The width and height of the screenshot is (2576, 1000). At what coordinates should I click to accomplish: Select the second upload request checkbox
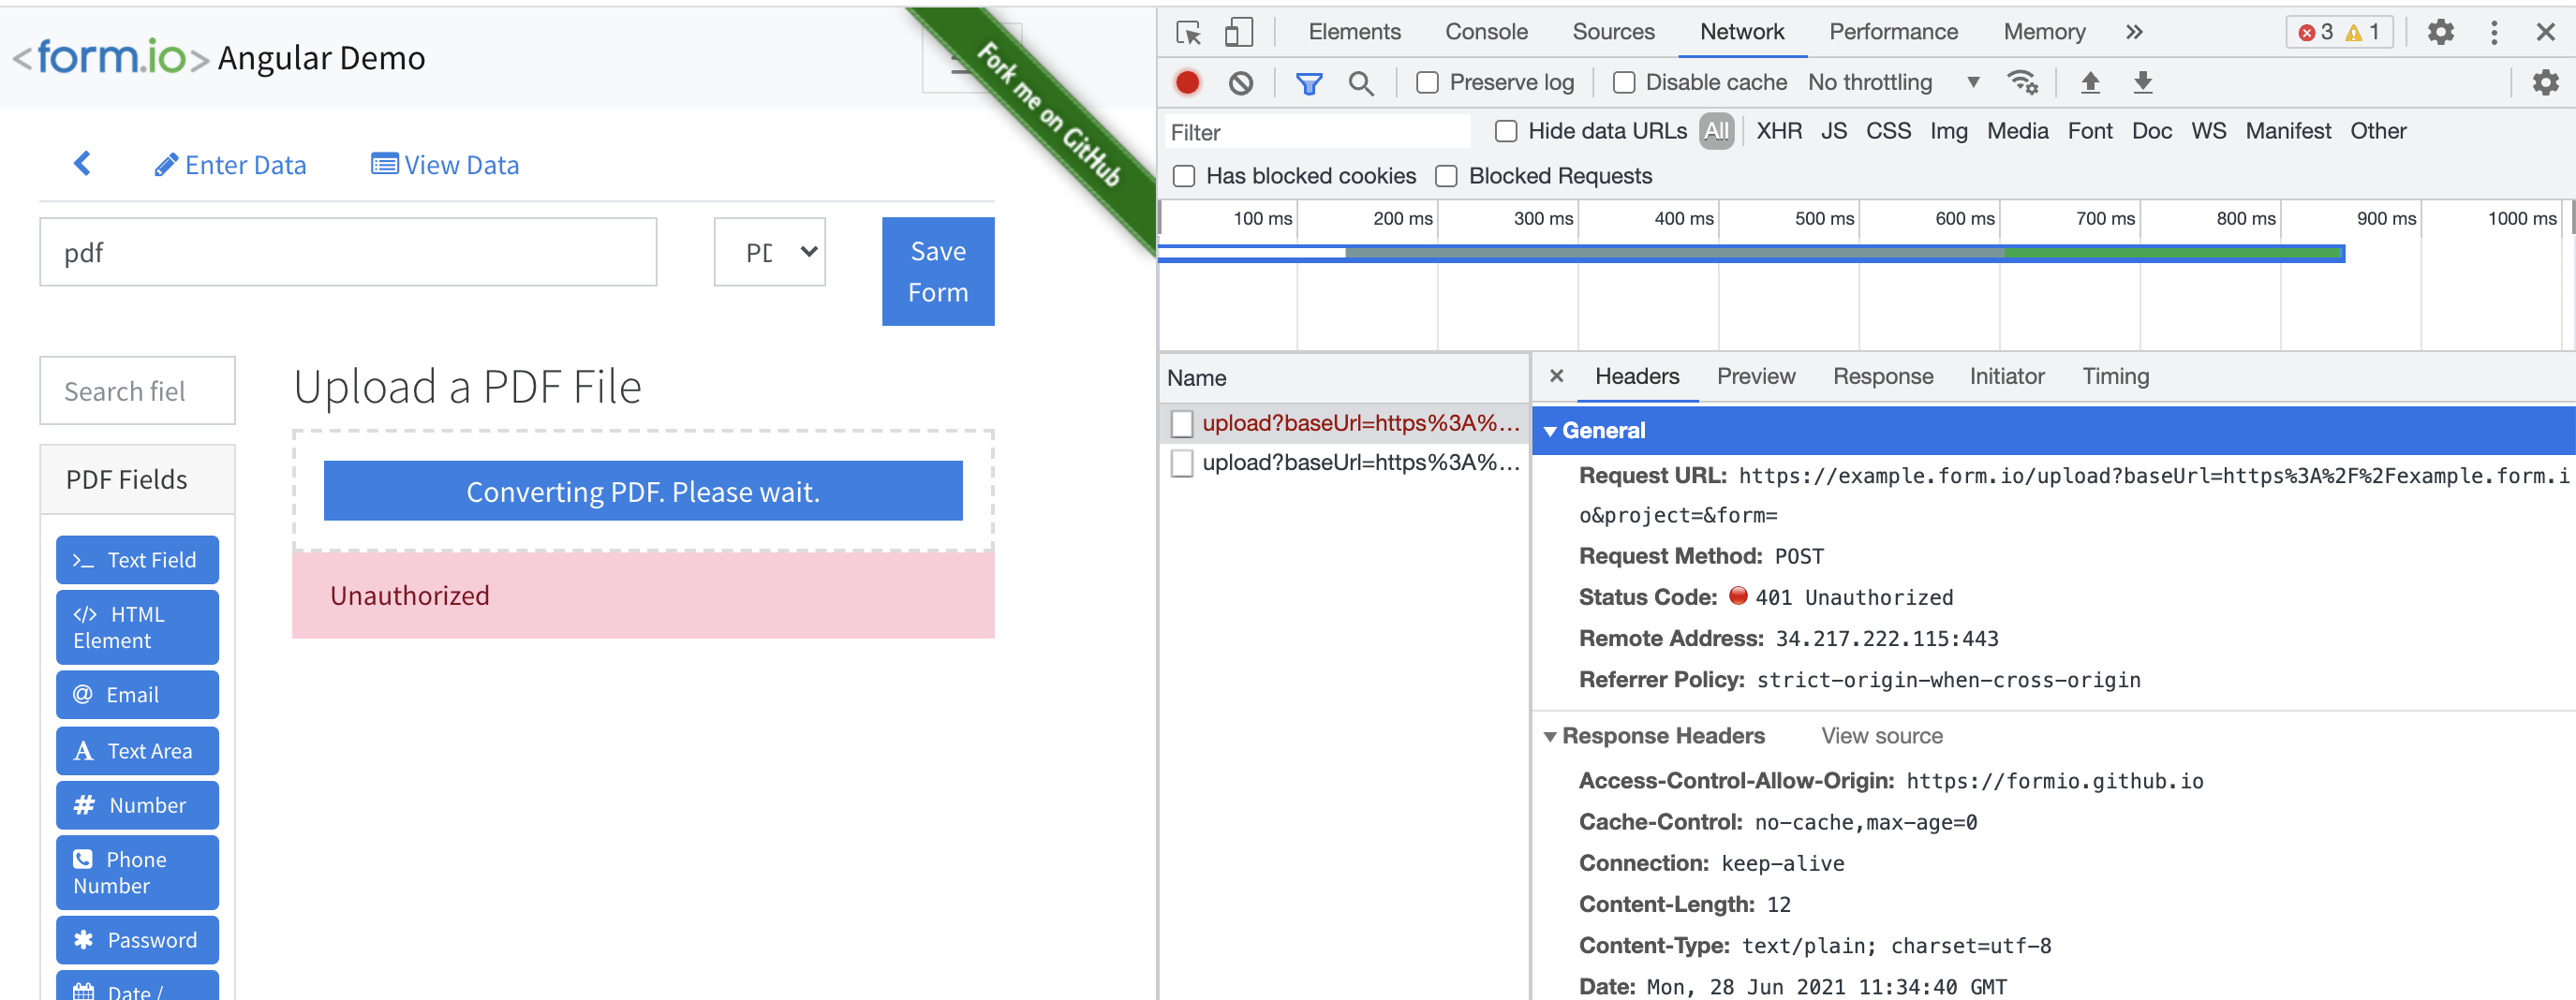point(1182,463)
